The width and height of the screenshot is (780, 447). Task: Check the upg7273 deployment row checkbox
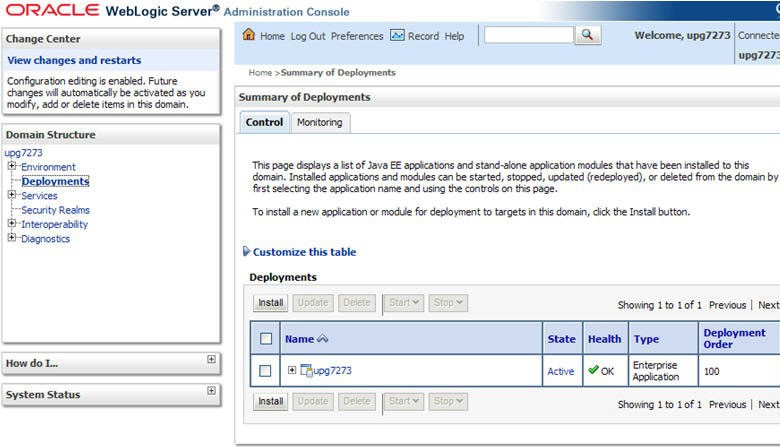coord(265,371)
